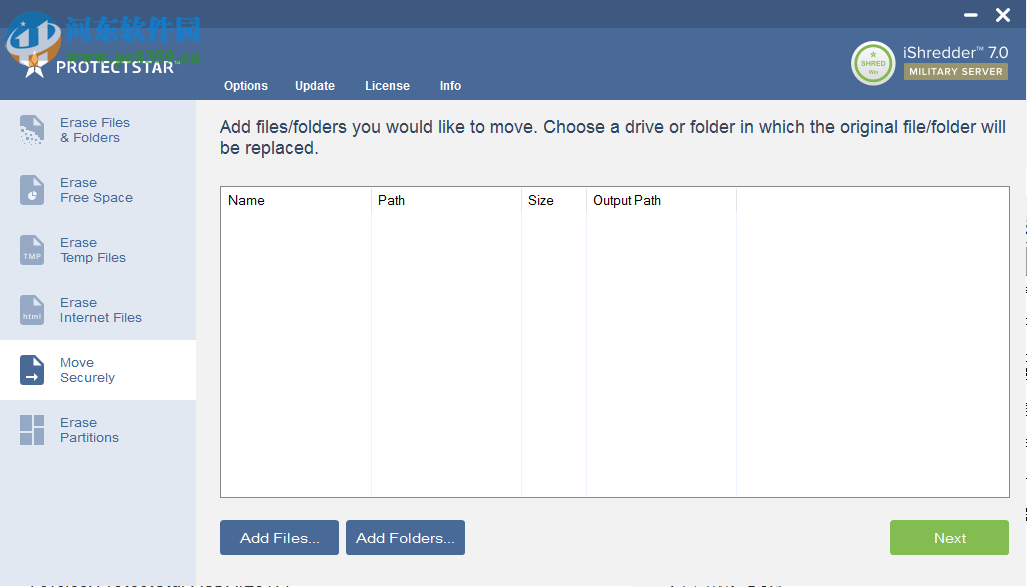Open the Options menu

coord(246,86)
